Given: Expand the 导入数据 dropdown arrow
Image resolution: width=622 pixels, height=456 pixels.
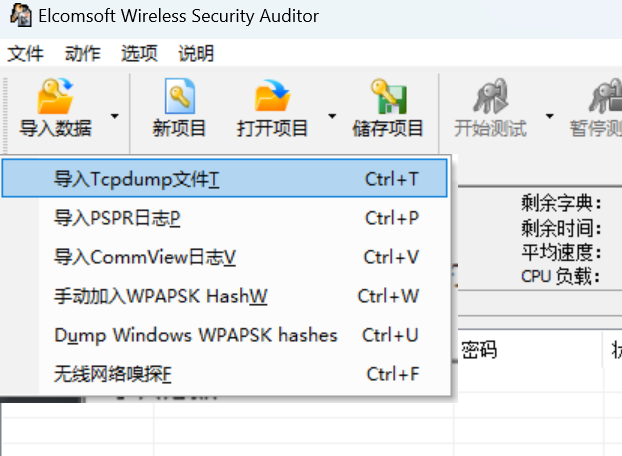Looking at the screenshot, I should [x=115, y=116].
